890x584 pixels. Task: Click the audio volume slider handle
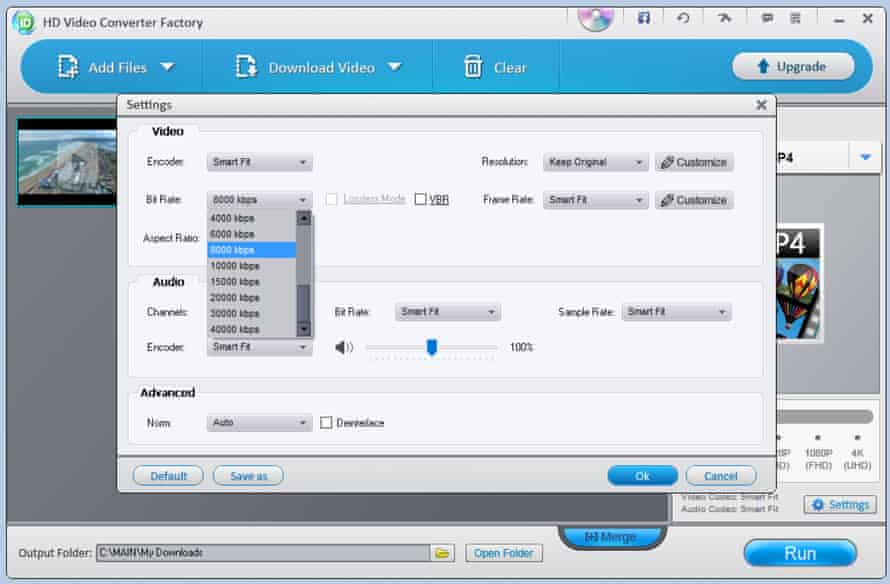(432, 347)
